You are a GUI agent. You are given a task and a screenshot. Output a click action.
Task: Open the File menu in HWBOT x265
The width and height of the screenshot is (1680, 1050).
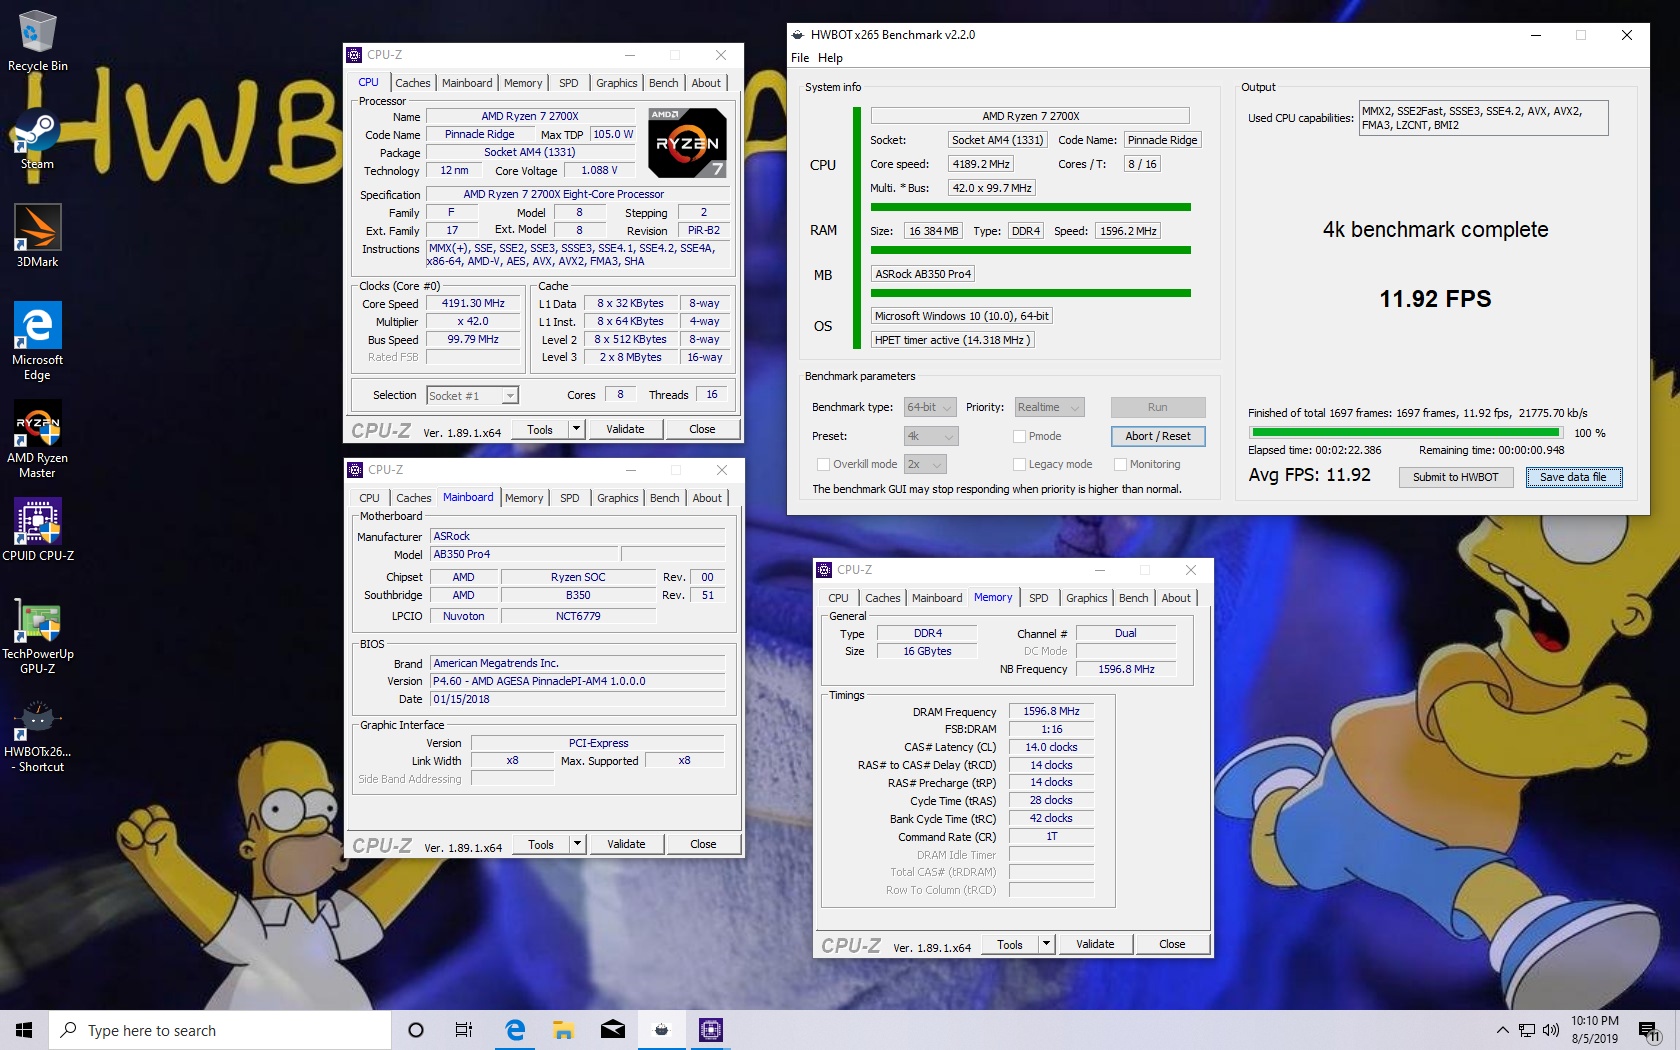click(800, 58)
